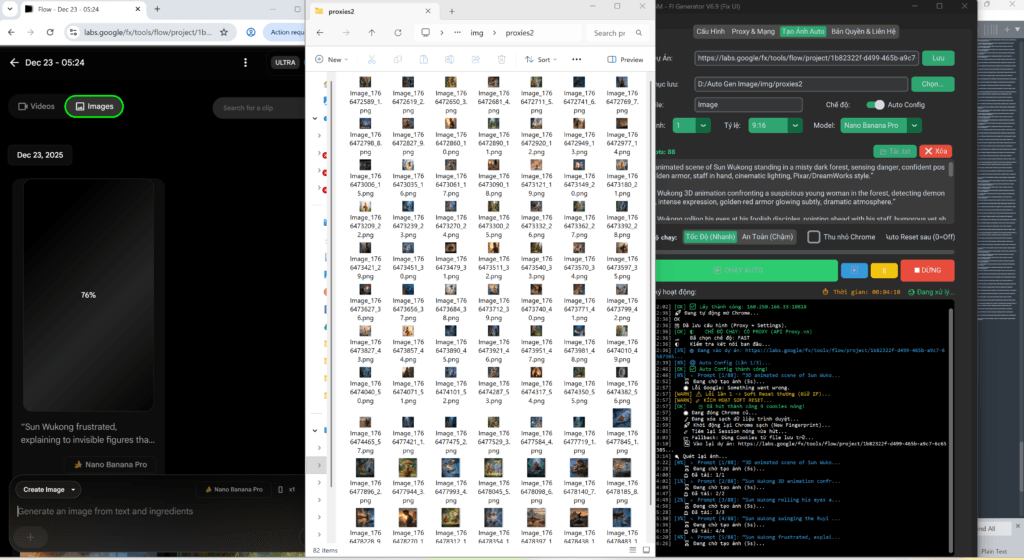Image resolution: width=1024 pixels, height=560 pixels.
Task: Open Nano Banana Pro model selector in Flow prompt bar
Action: pyautogui.click(x=233, y=490)
